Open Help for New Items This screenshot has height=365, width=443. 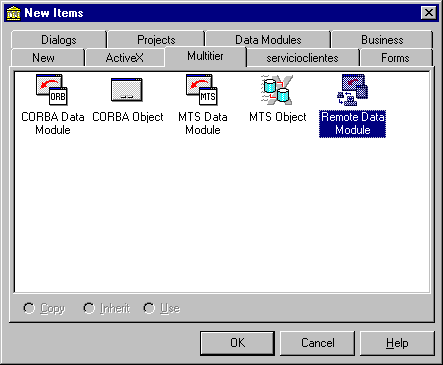(x=397, y=343)
